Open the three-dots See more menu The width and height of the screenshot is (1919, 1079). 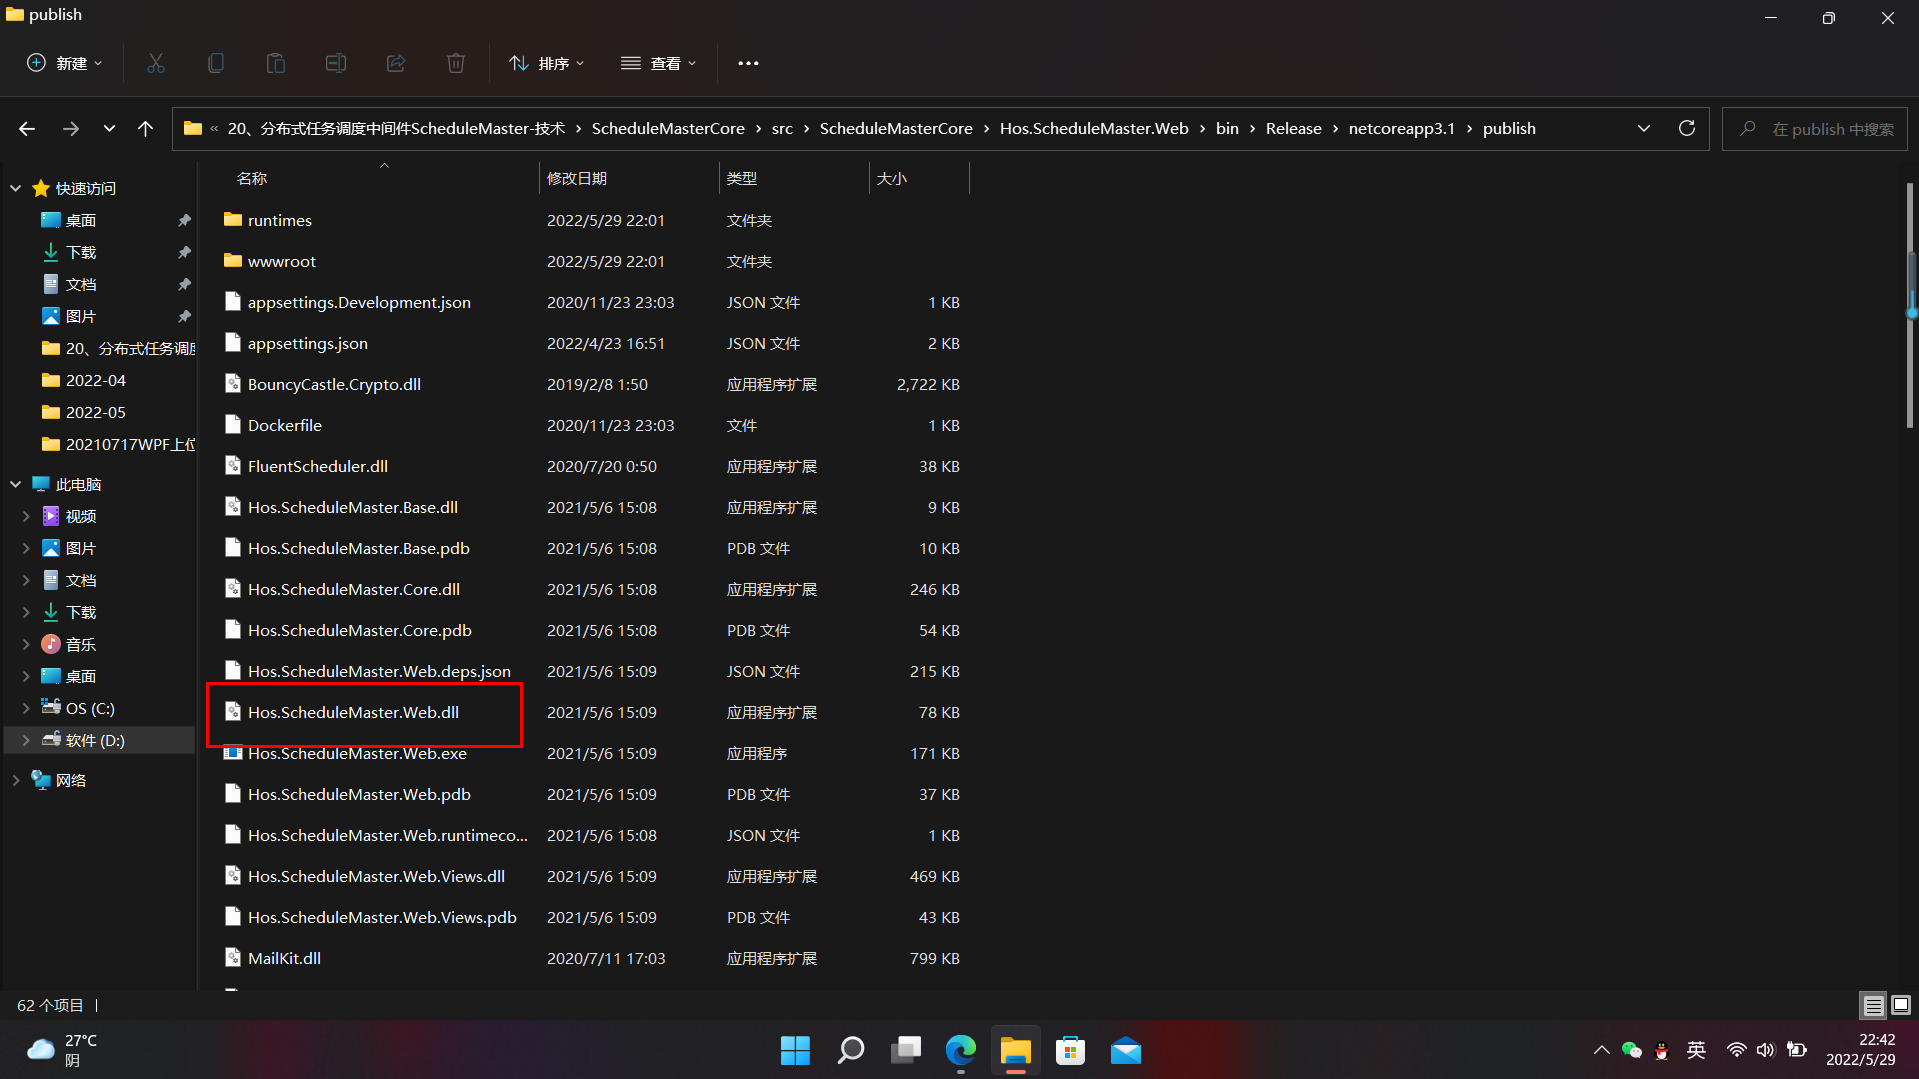click(748, 63)
